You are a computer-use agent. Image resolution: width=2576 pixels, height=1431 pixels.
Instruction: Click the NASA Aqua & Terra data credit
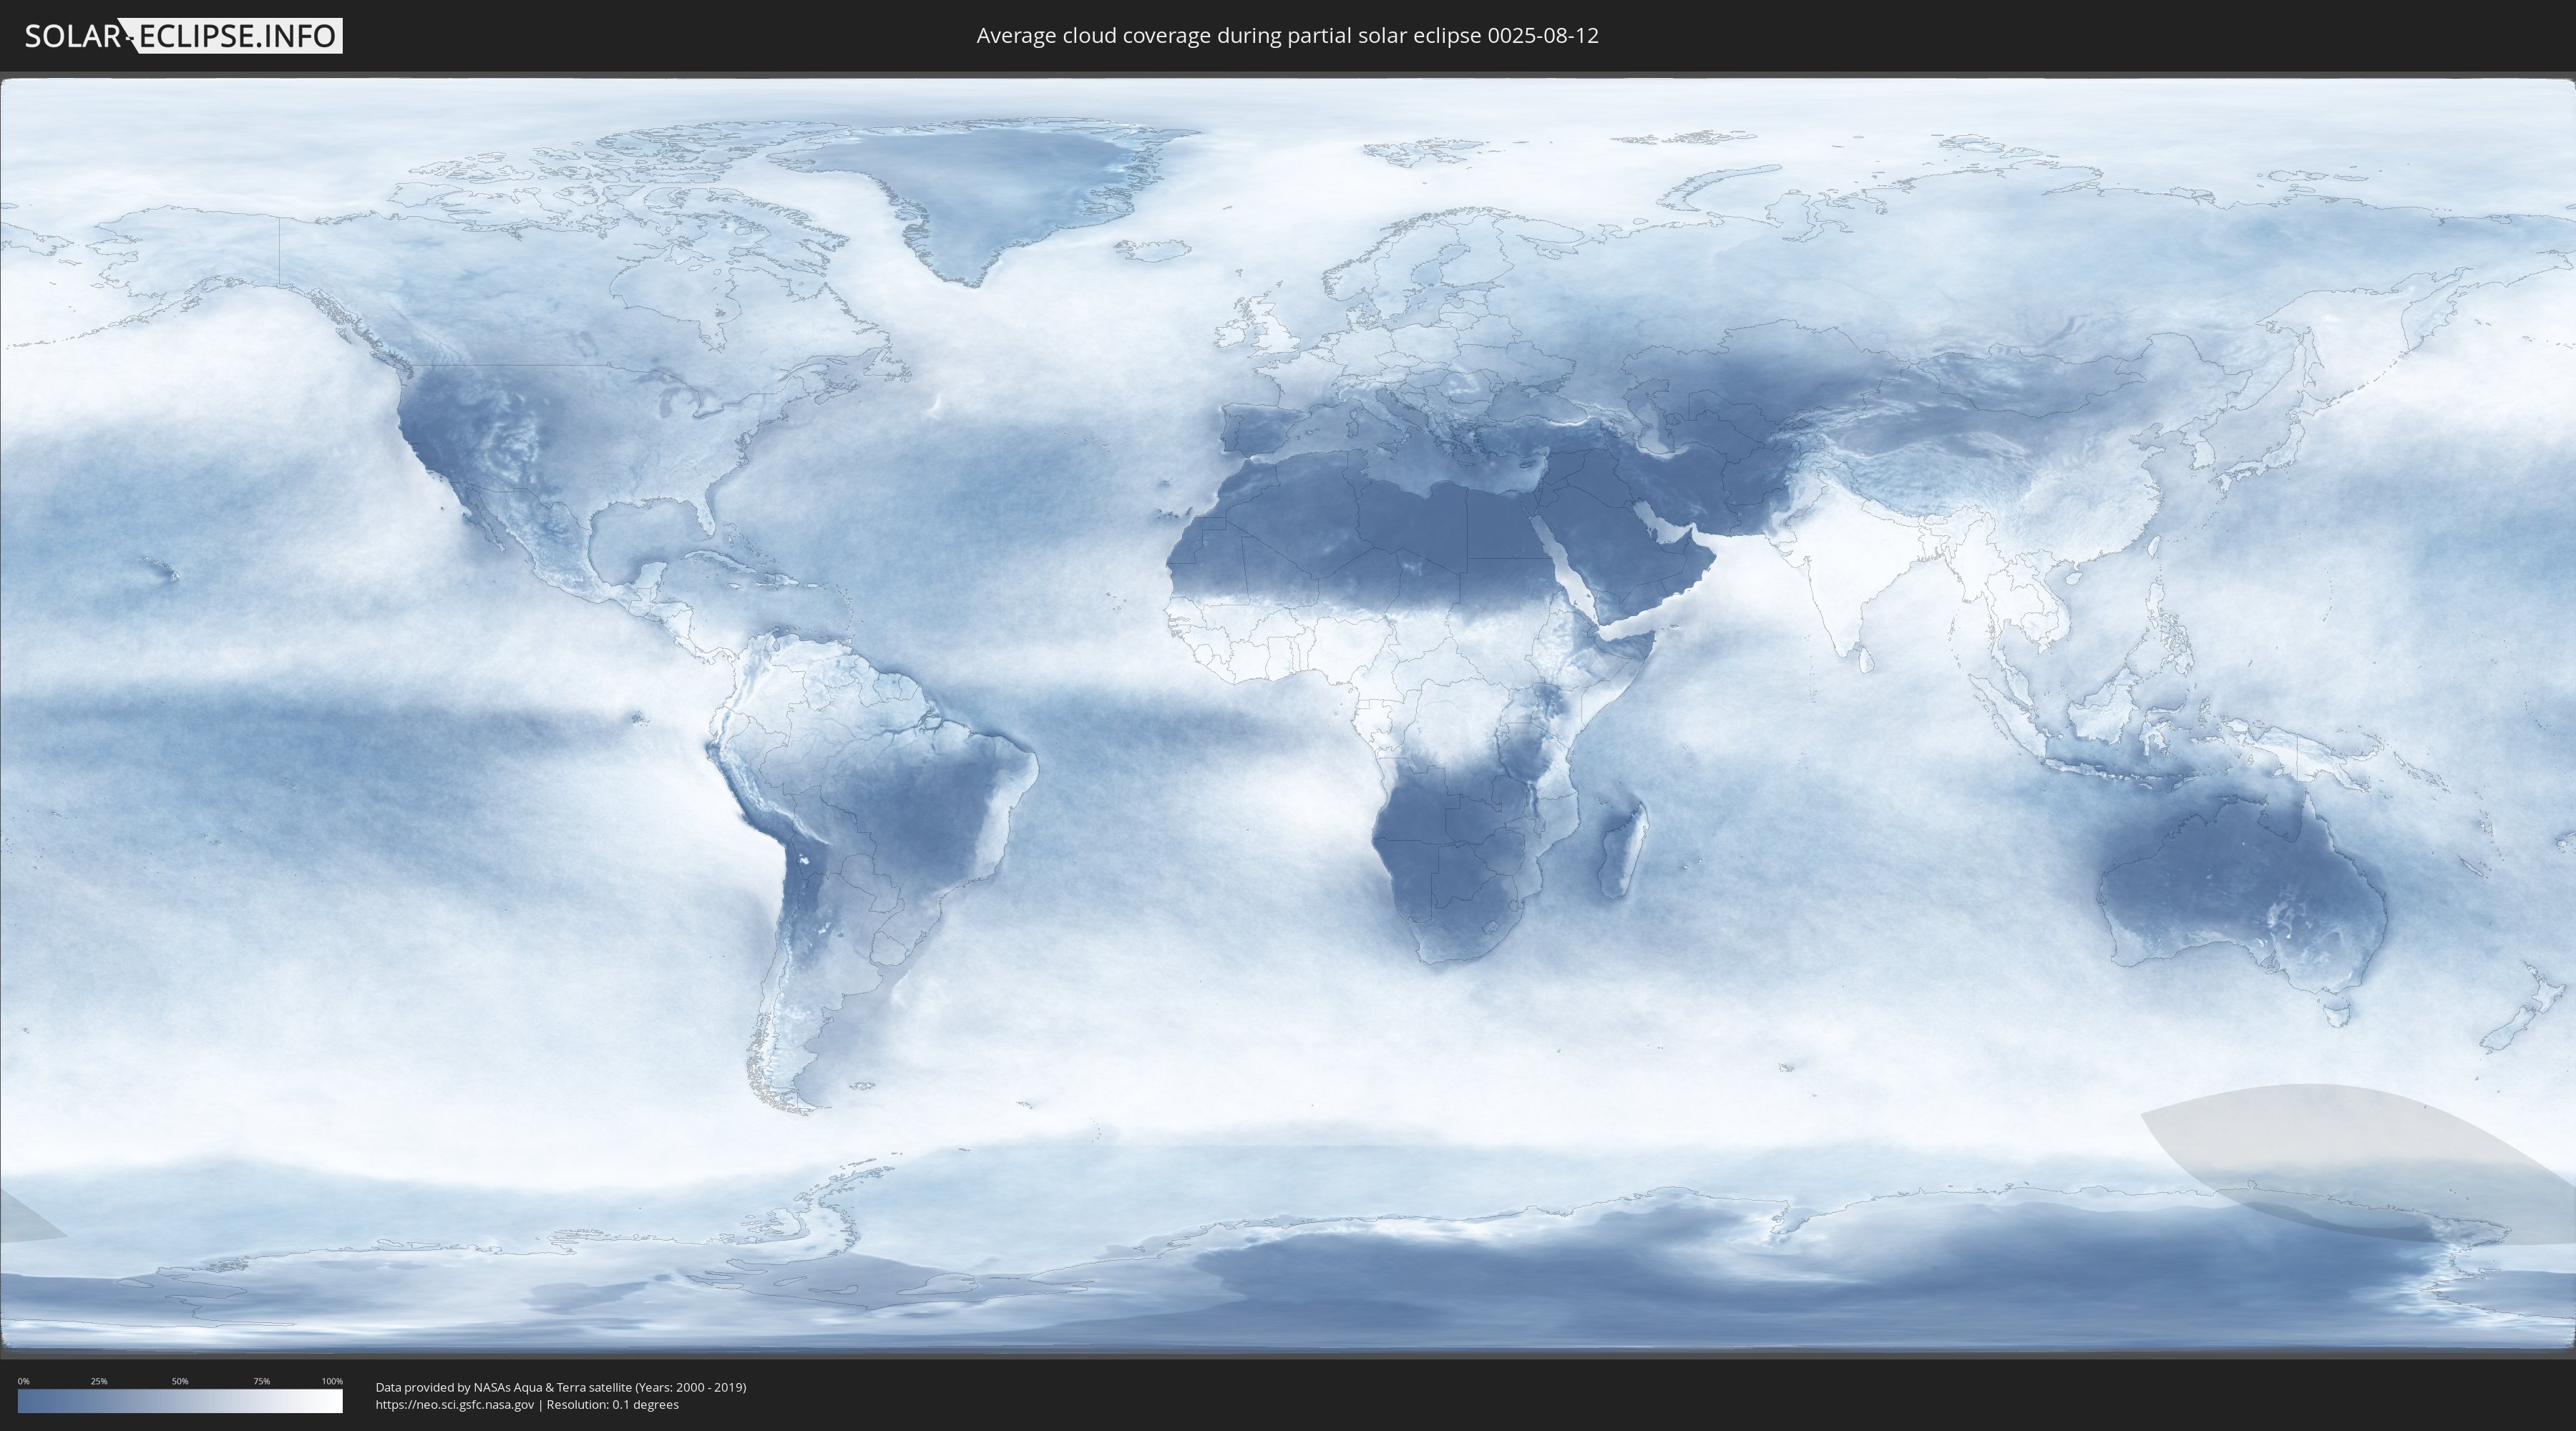pyautogui.click(x=561, y=1387)
